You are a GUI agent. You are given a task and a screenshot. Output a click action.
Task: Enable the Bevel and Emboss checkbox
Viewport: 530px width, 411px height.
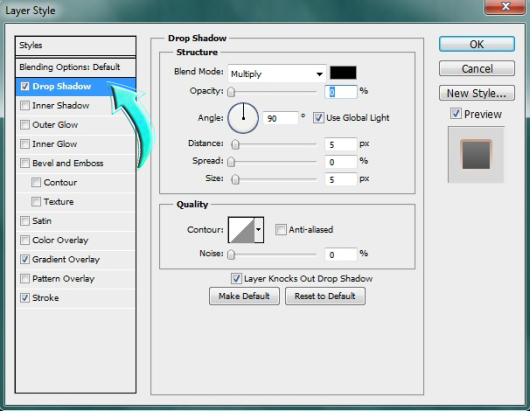tap(25, 163)
